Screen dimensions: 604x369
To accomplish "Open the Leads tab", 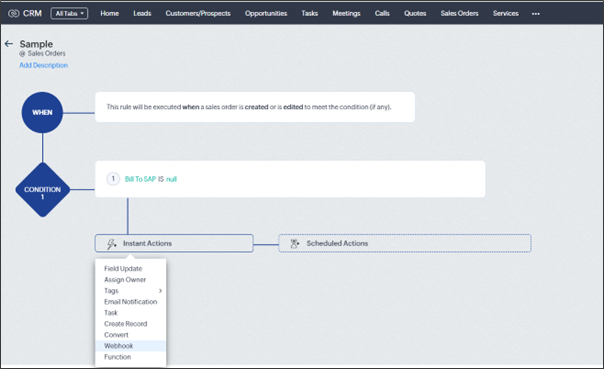I will coord(142,13).
